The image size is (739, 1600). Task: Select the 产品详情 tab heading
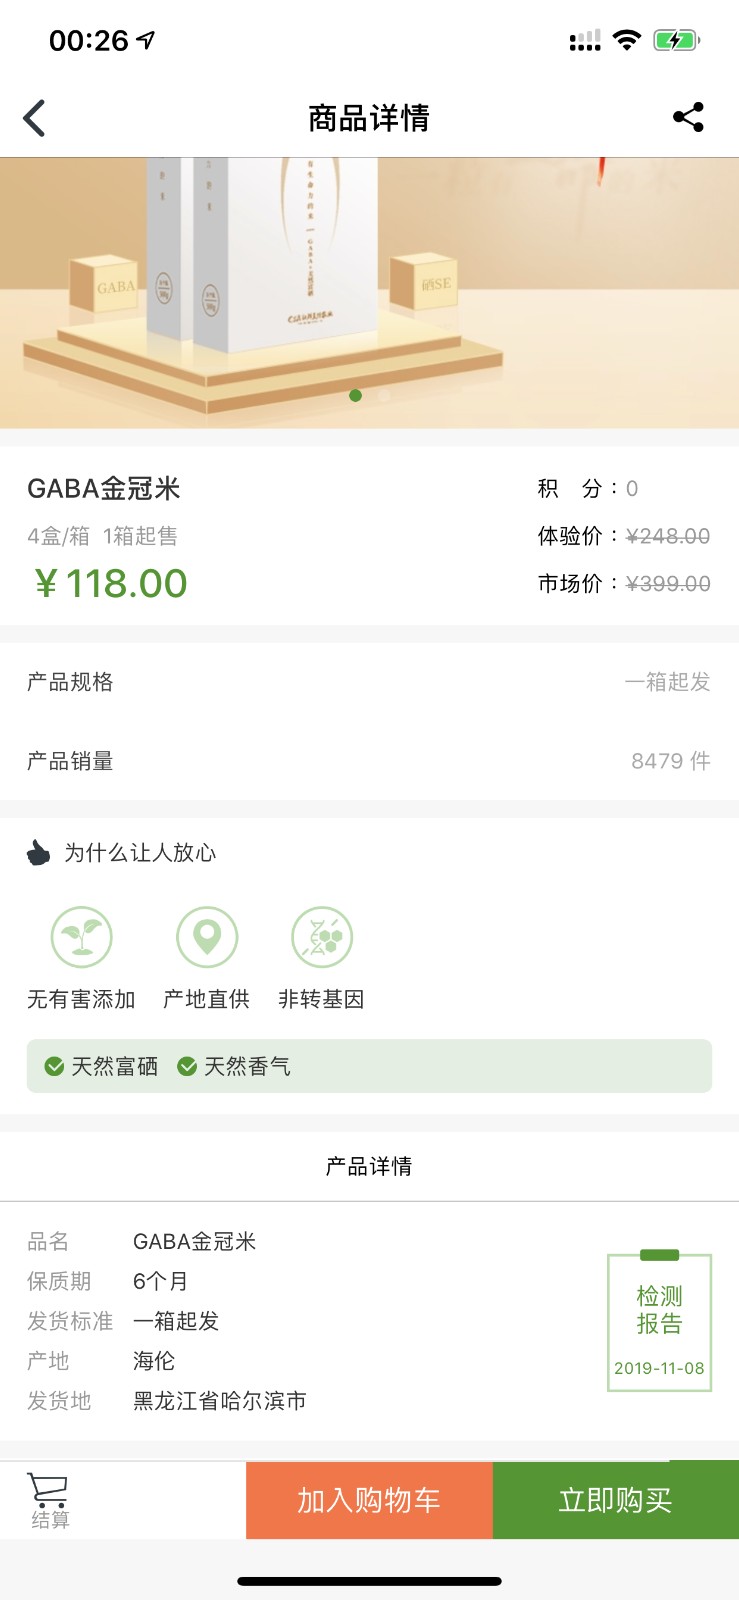point(369,1166)
